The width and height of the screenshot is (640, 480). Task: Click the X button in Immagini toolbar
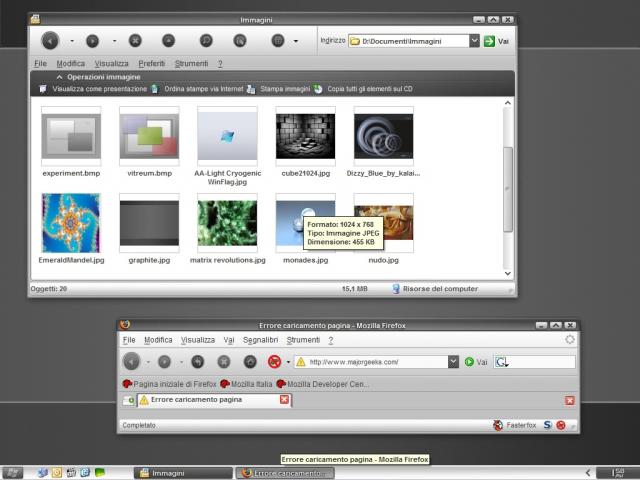coord(135,40)
